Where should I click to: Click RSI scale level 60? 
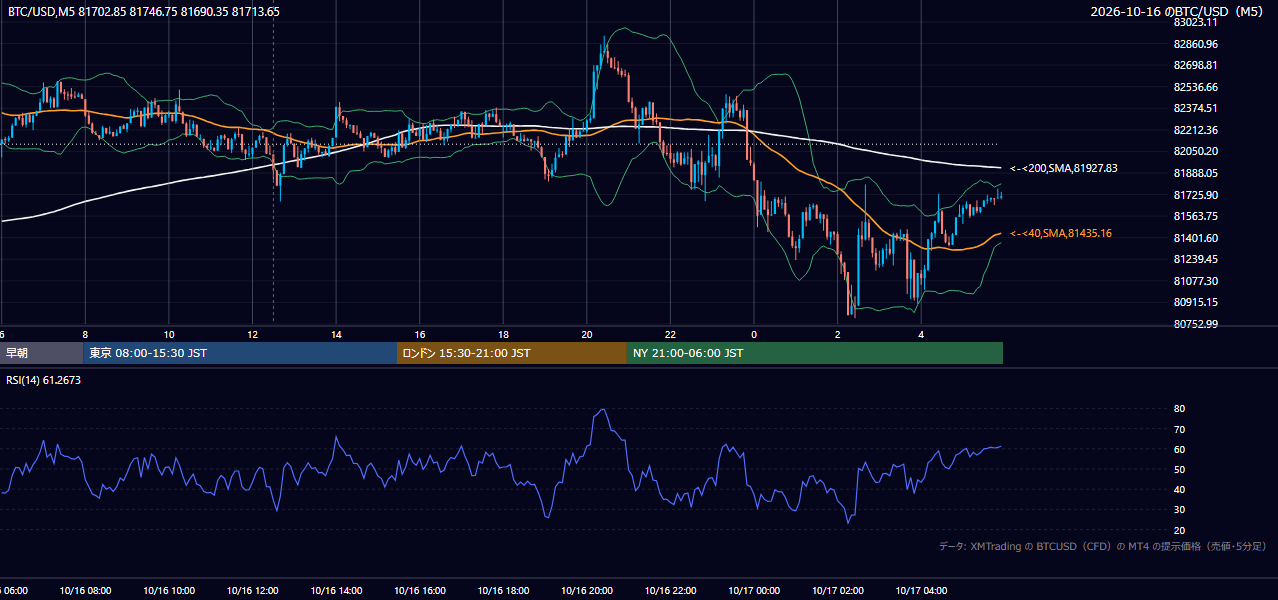click(x=1180, y=449)
